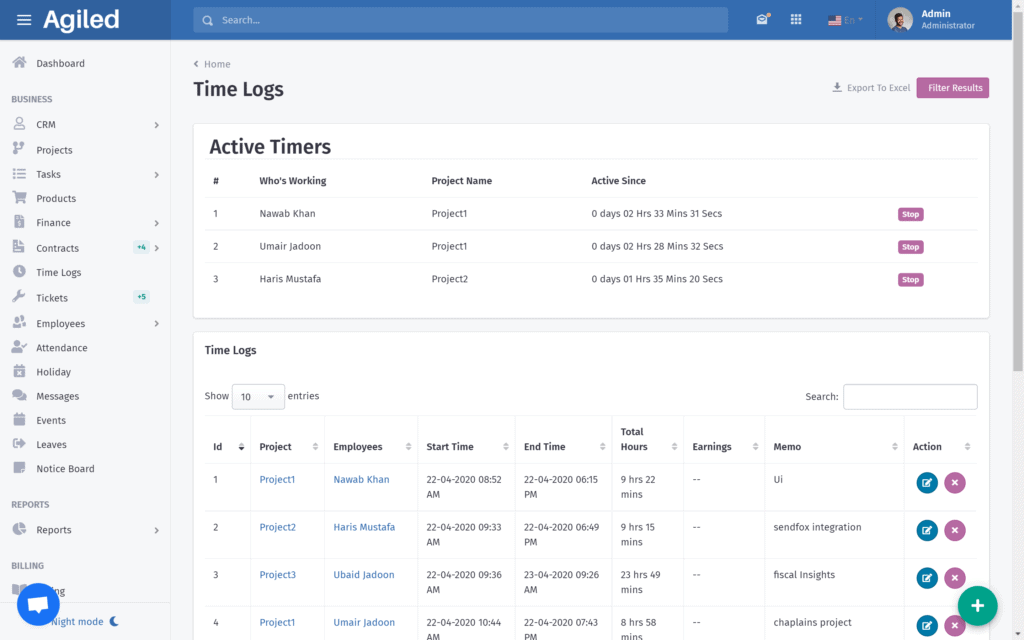The height and width of the screenshot is (640, 1024).
Task: Stop Nawab Khan's active timer
Action: coord(910,214)
